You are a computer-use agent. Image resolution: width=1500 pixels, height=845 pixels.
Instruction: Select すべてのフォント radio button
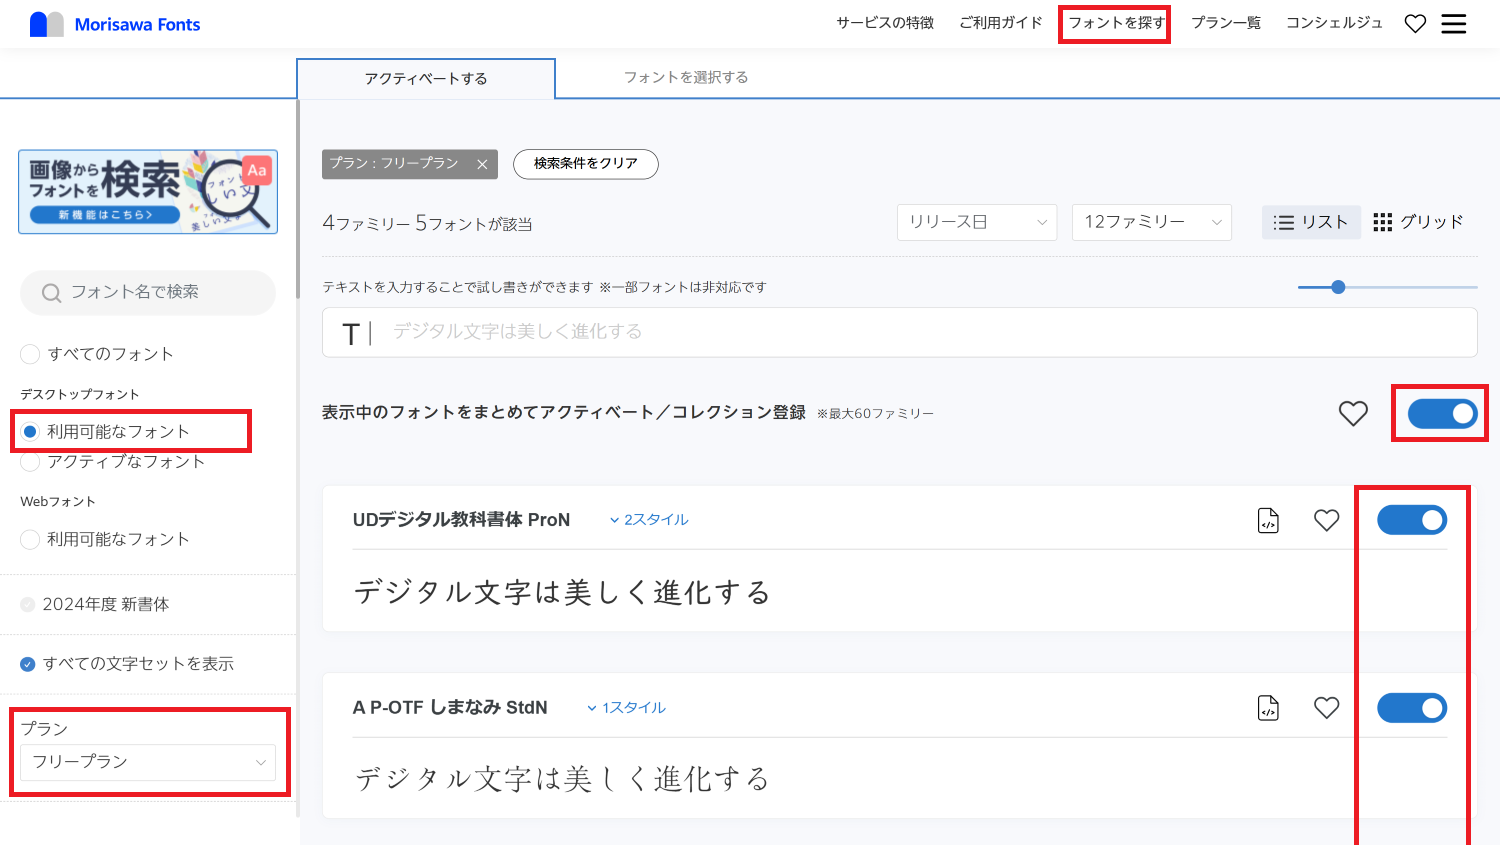(30, 354)
